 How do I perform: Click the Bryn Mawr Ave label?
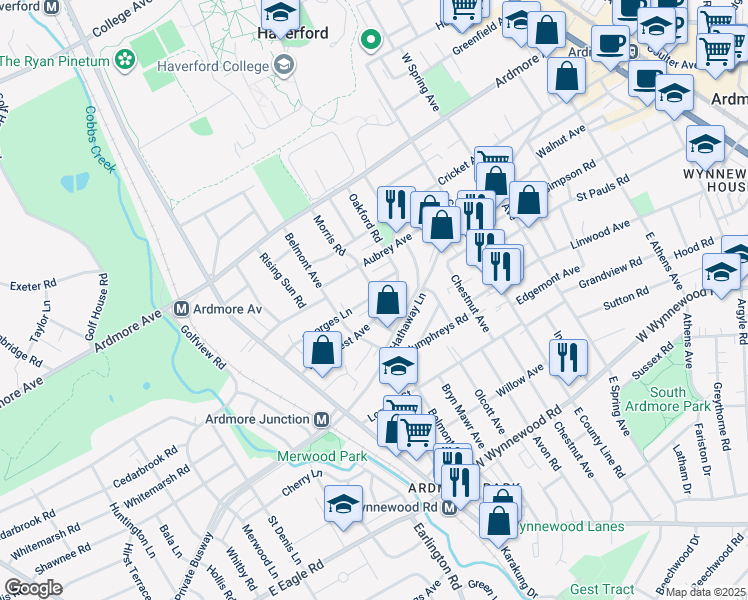tap(462, 417)
